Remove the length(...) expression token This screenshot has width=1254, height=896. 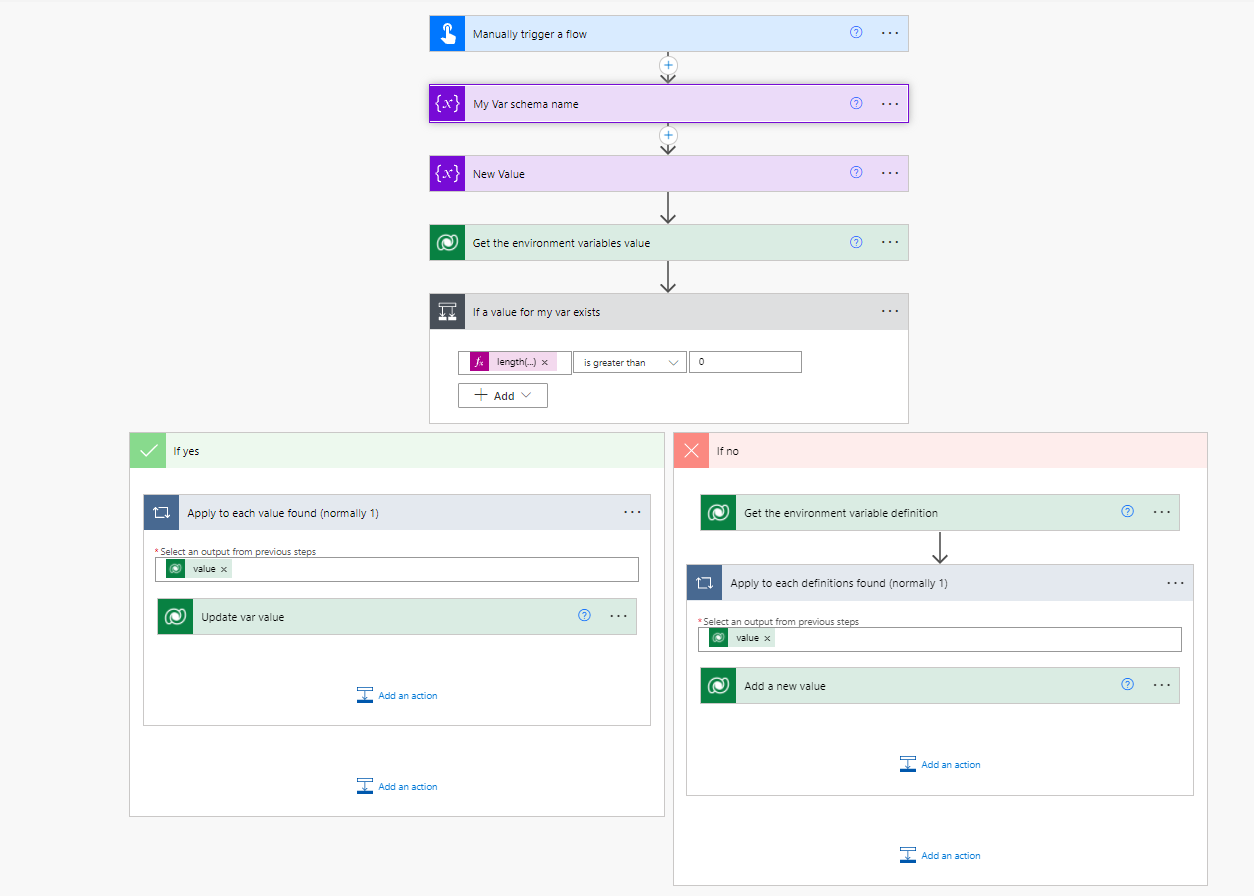coord(545,362)
